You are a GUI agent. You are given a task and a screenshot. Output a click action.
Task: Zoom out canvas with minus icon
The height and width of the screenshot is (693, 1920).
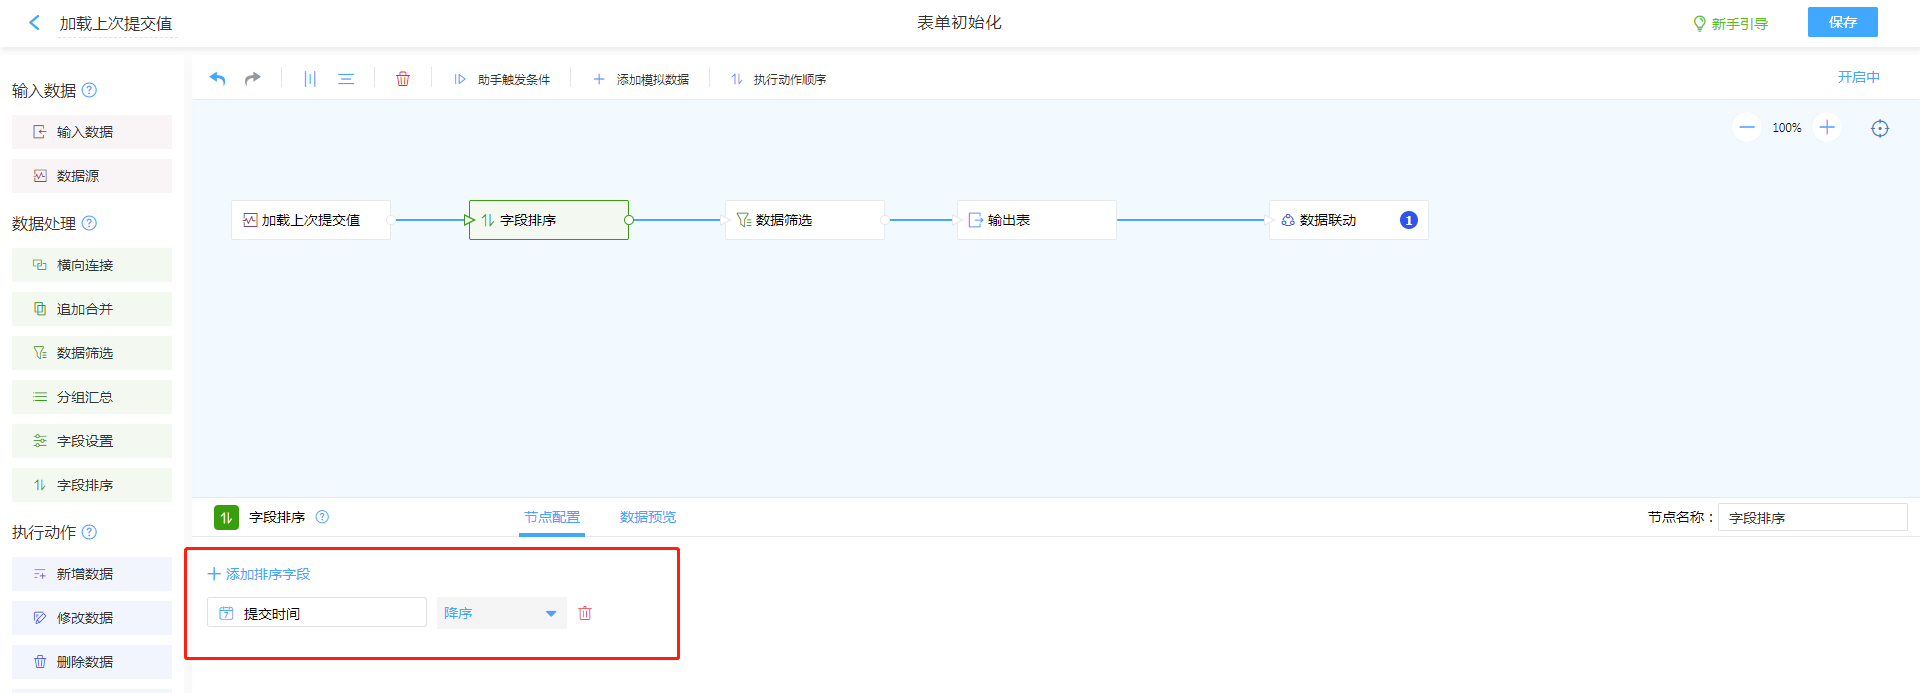coord(1747,127)
